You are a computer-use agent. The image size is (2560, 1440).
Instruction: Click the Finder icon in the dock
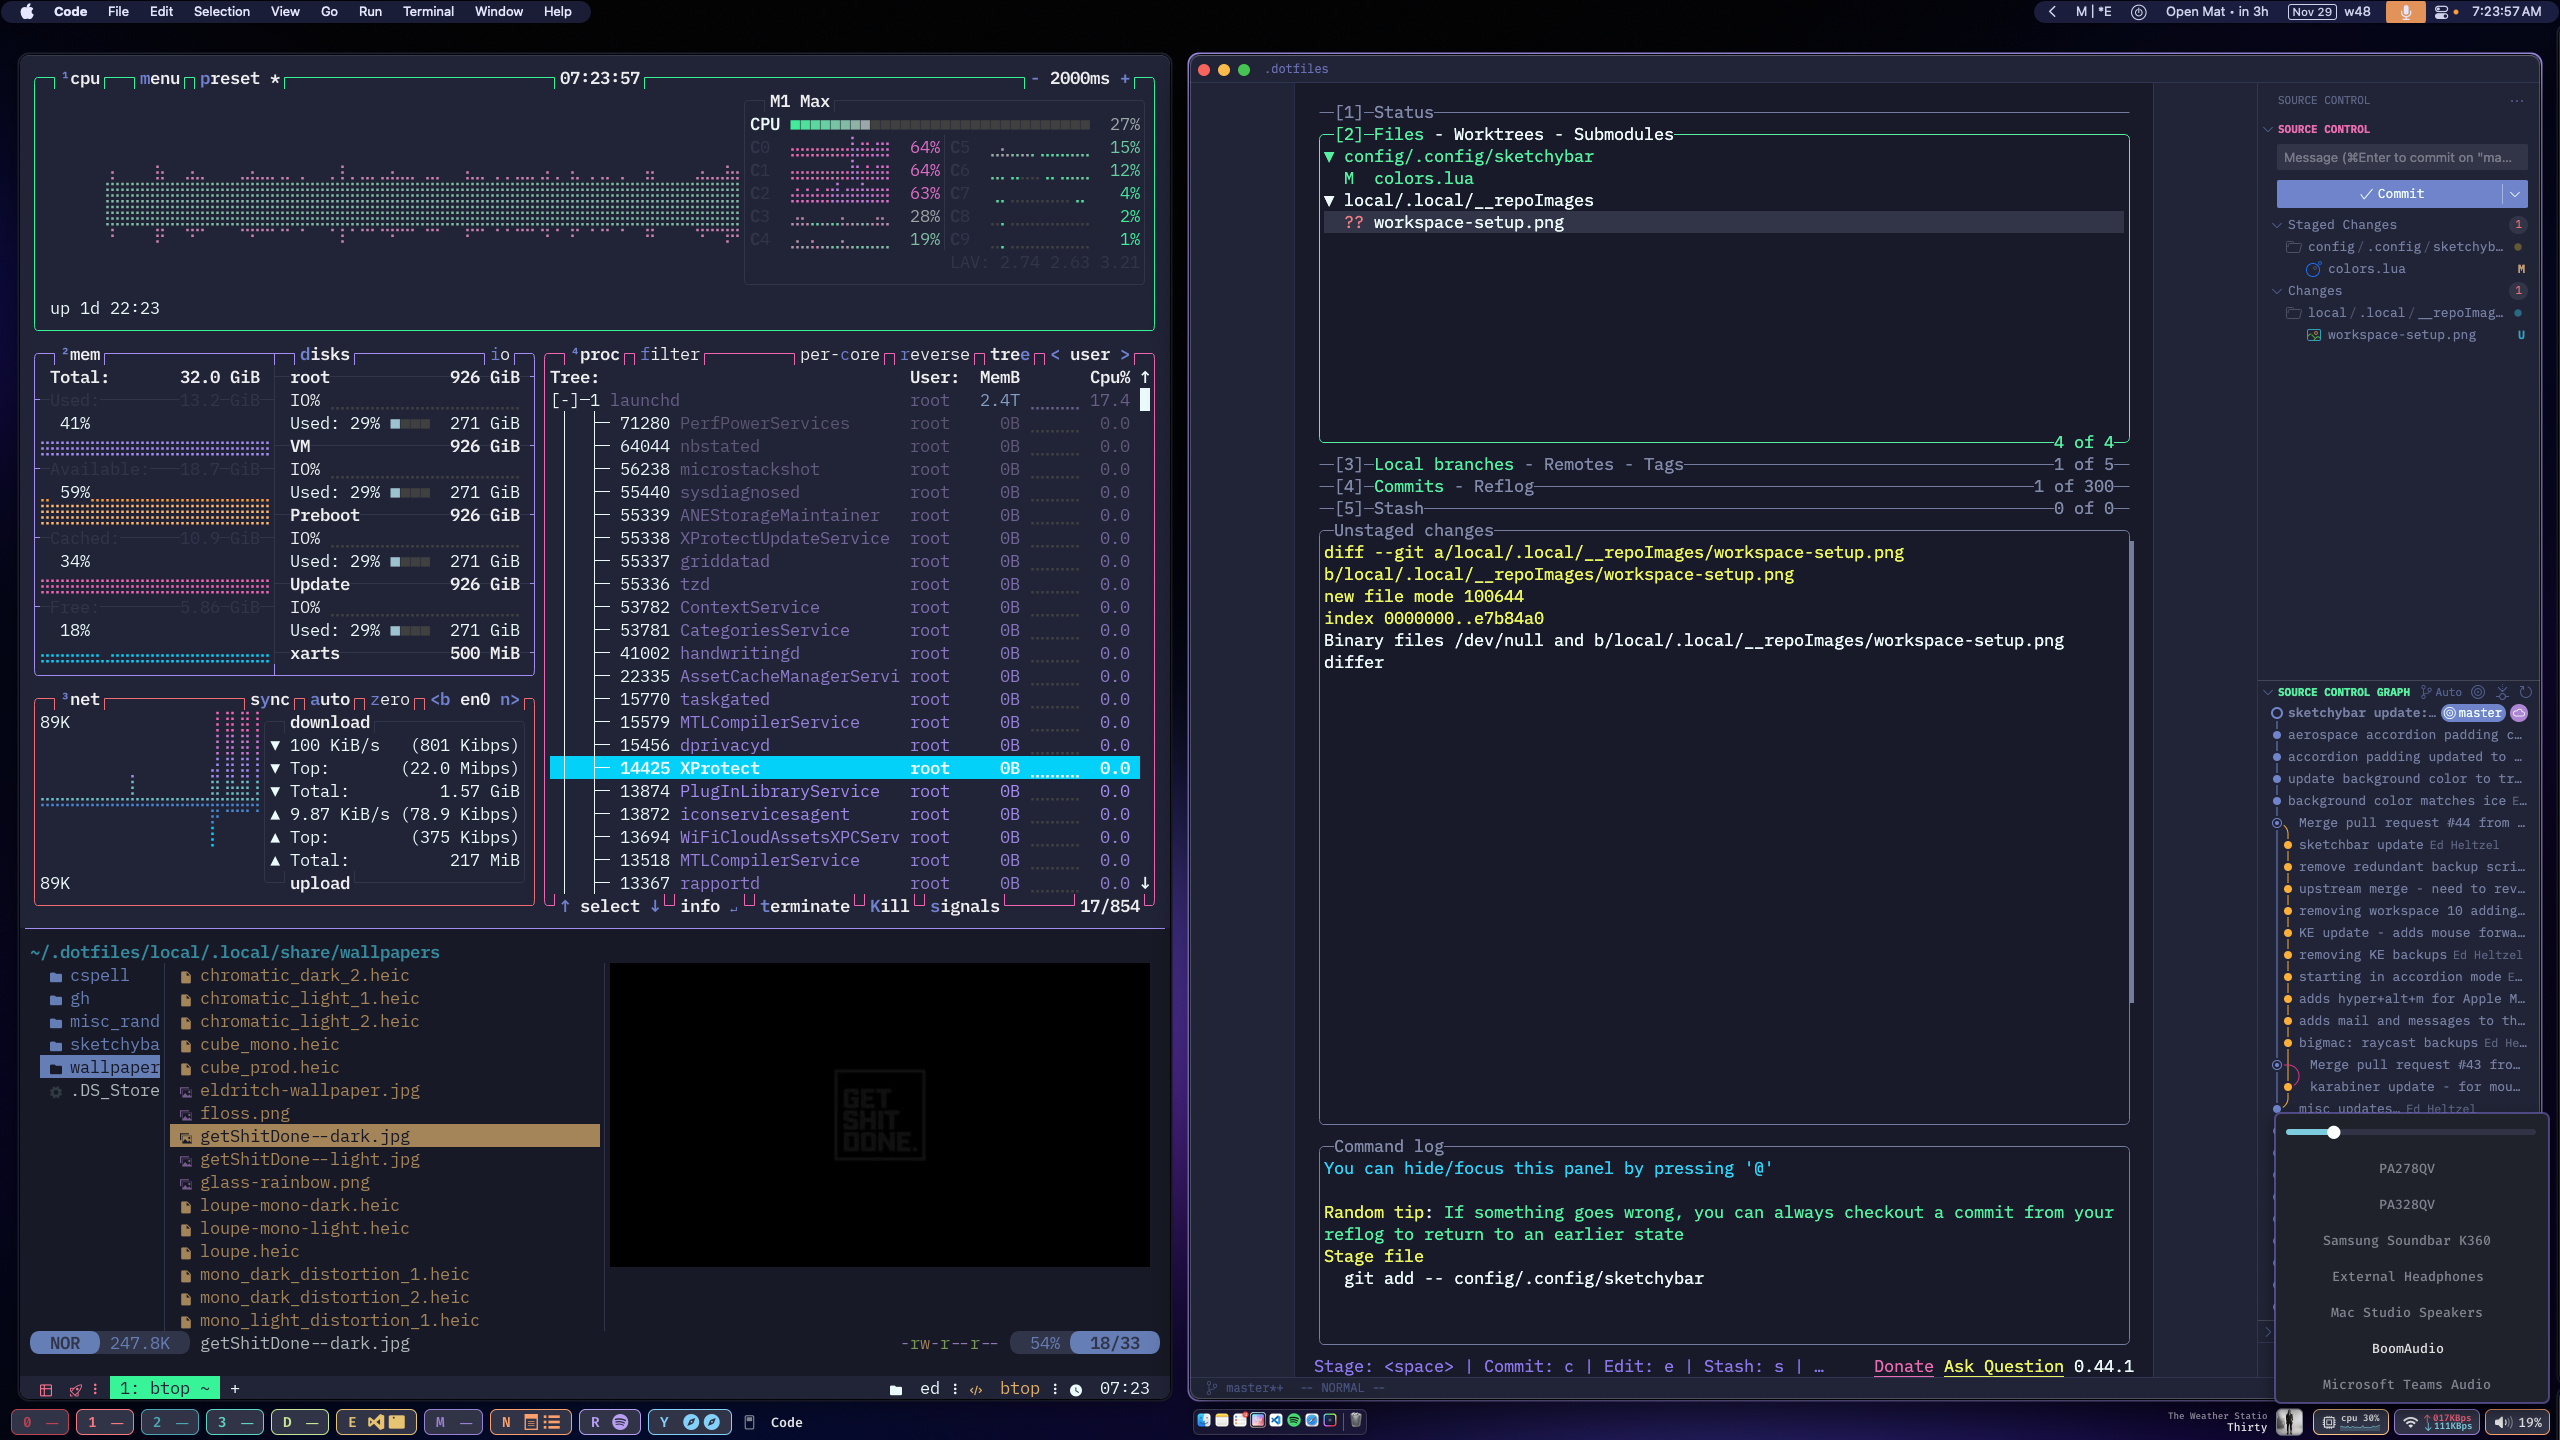[x=1204, y=1420]
